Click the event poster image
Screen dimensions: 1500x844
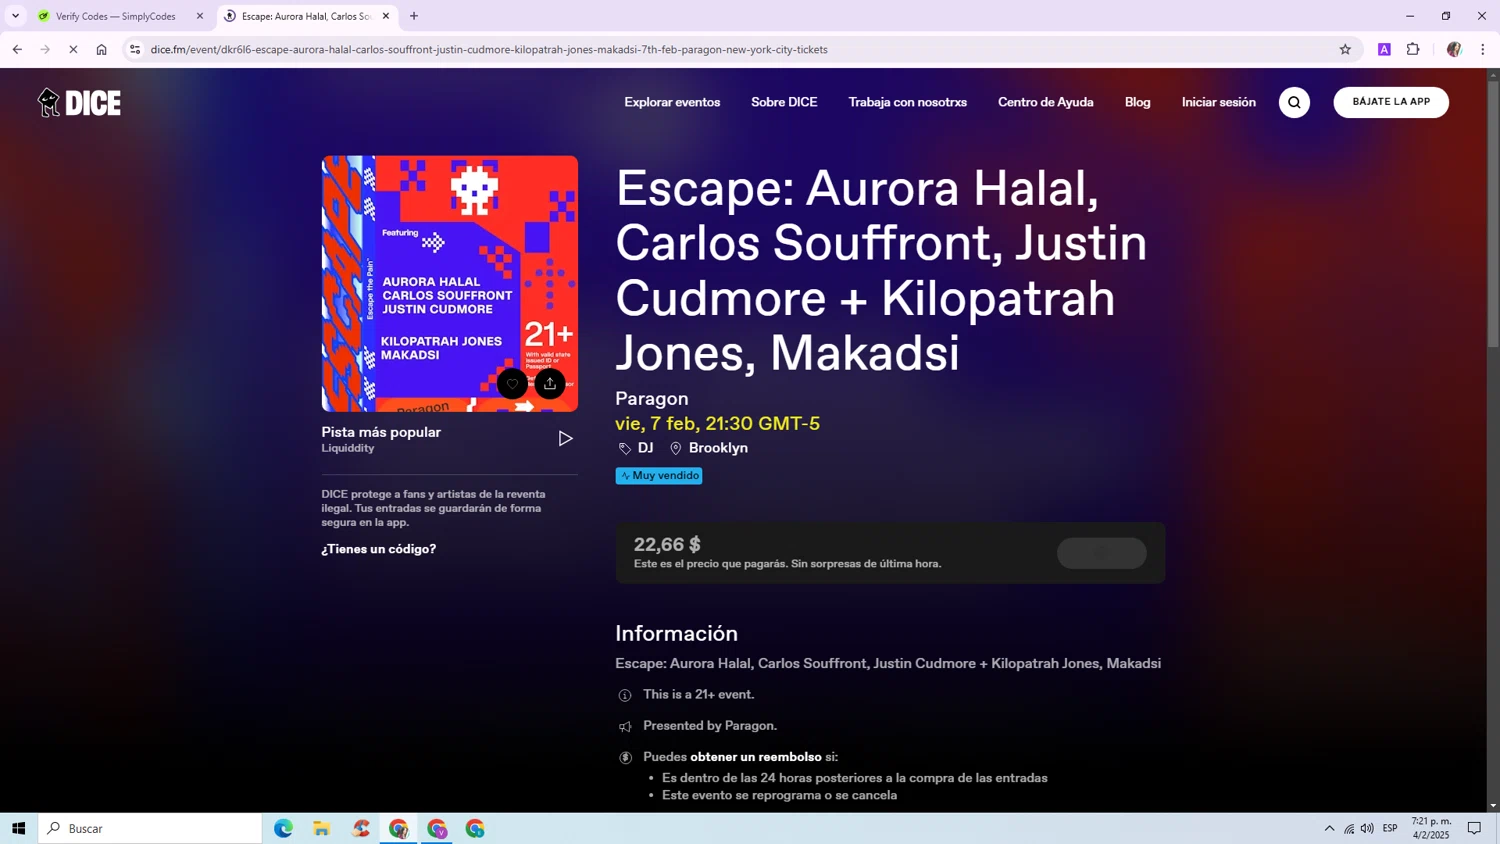(449, 283)
